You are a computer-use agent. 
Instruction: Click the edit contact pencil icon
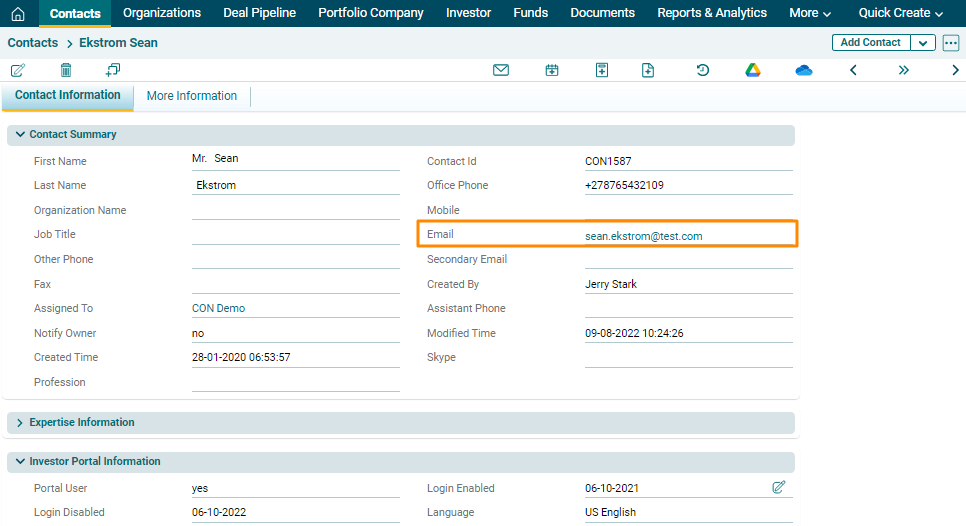(x=18, y=70)
